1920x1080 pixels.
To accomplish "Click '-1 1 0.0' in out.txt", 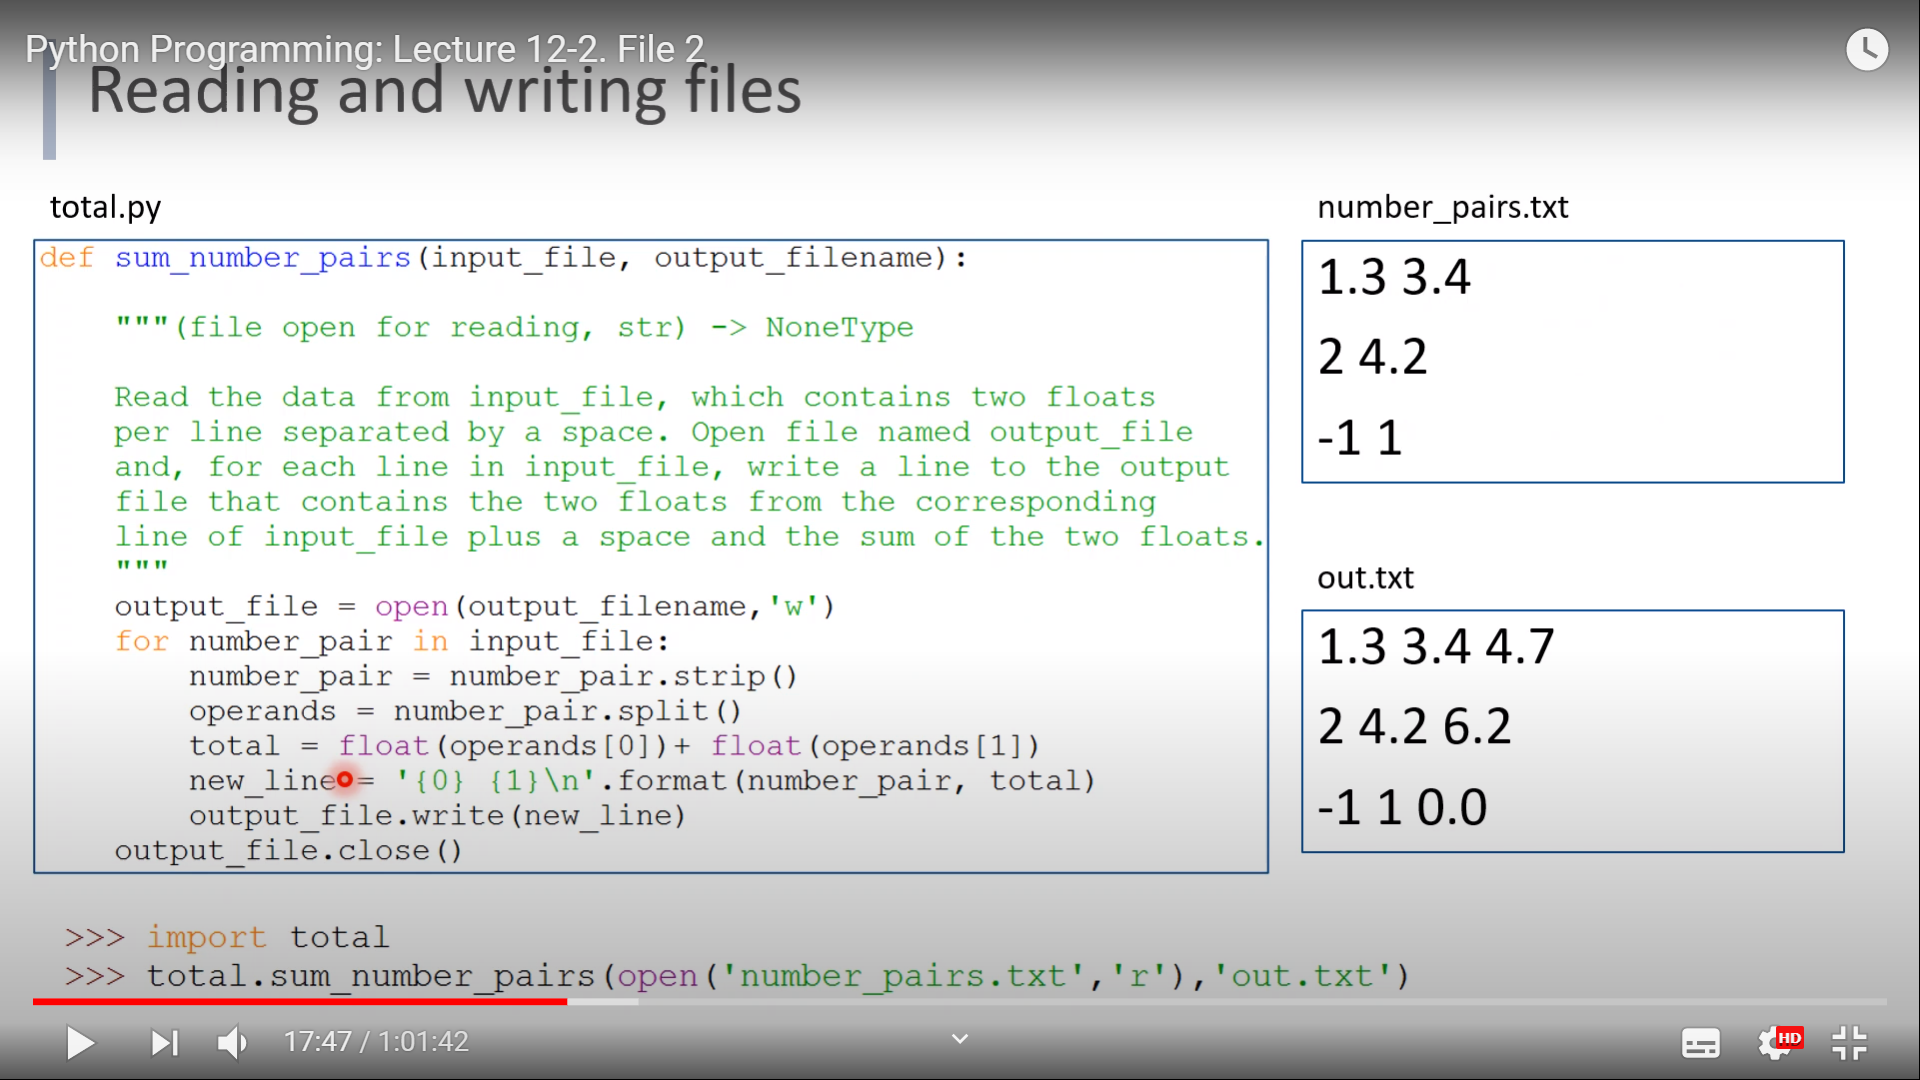I will tap(1402, 807).
